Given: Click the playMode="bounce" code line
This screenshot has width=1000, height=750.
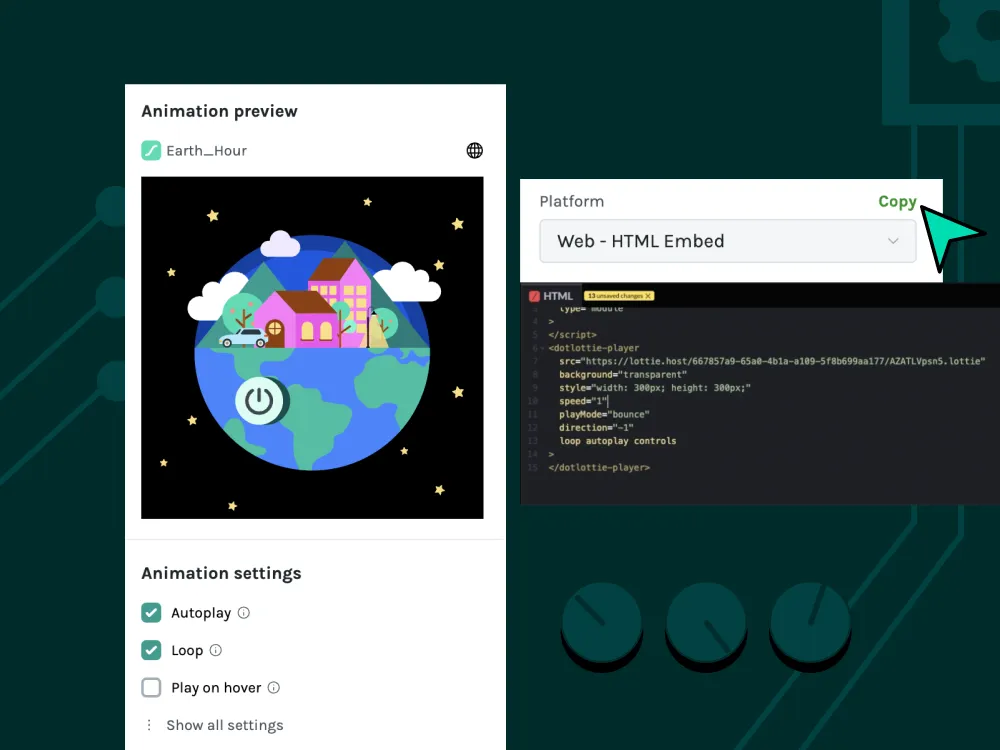Looking at the screenshot, I should 604,415.
